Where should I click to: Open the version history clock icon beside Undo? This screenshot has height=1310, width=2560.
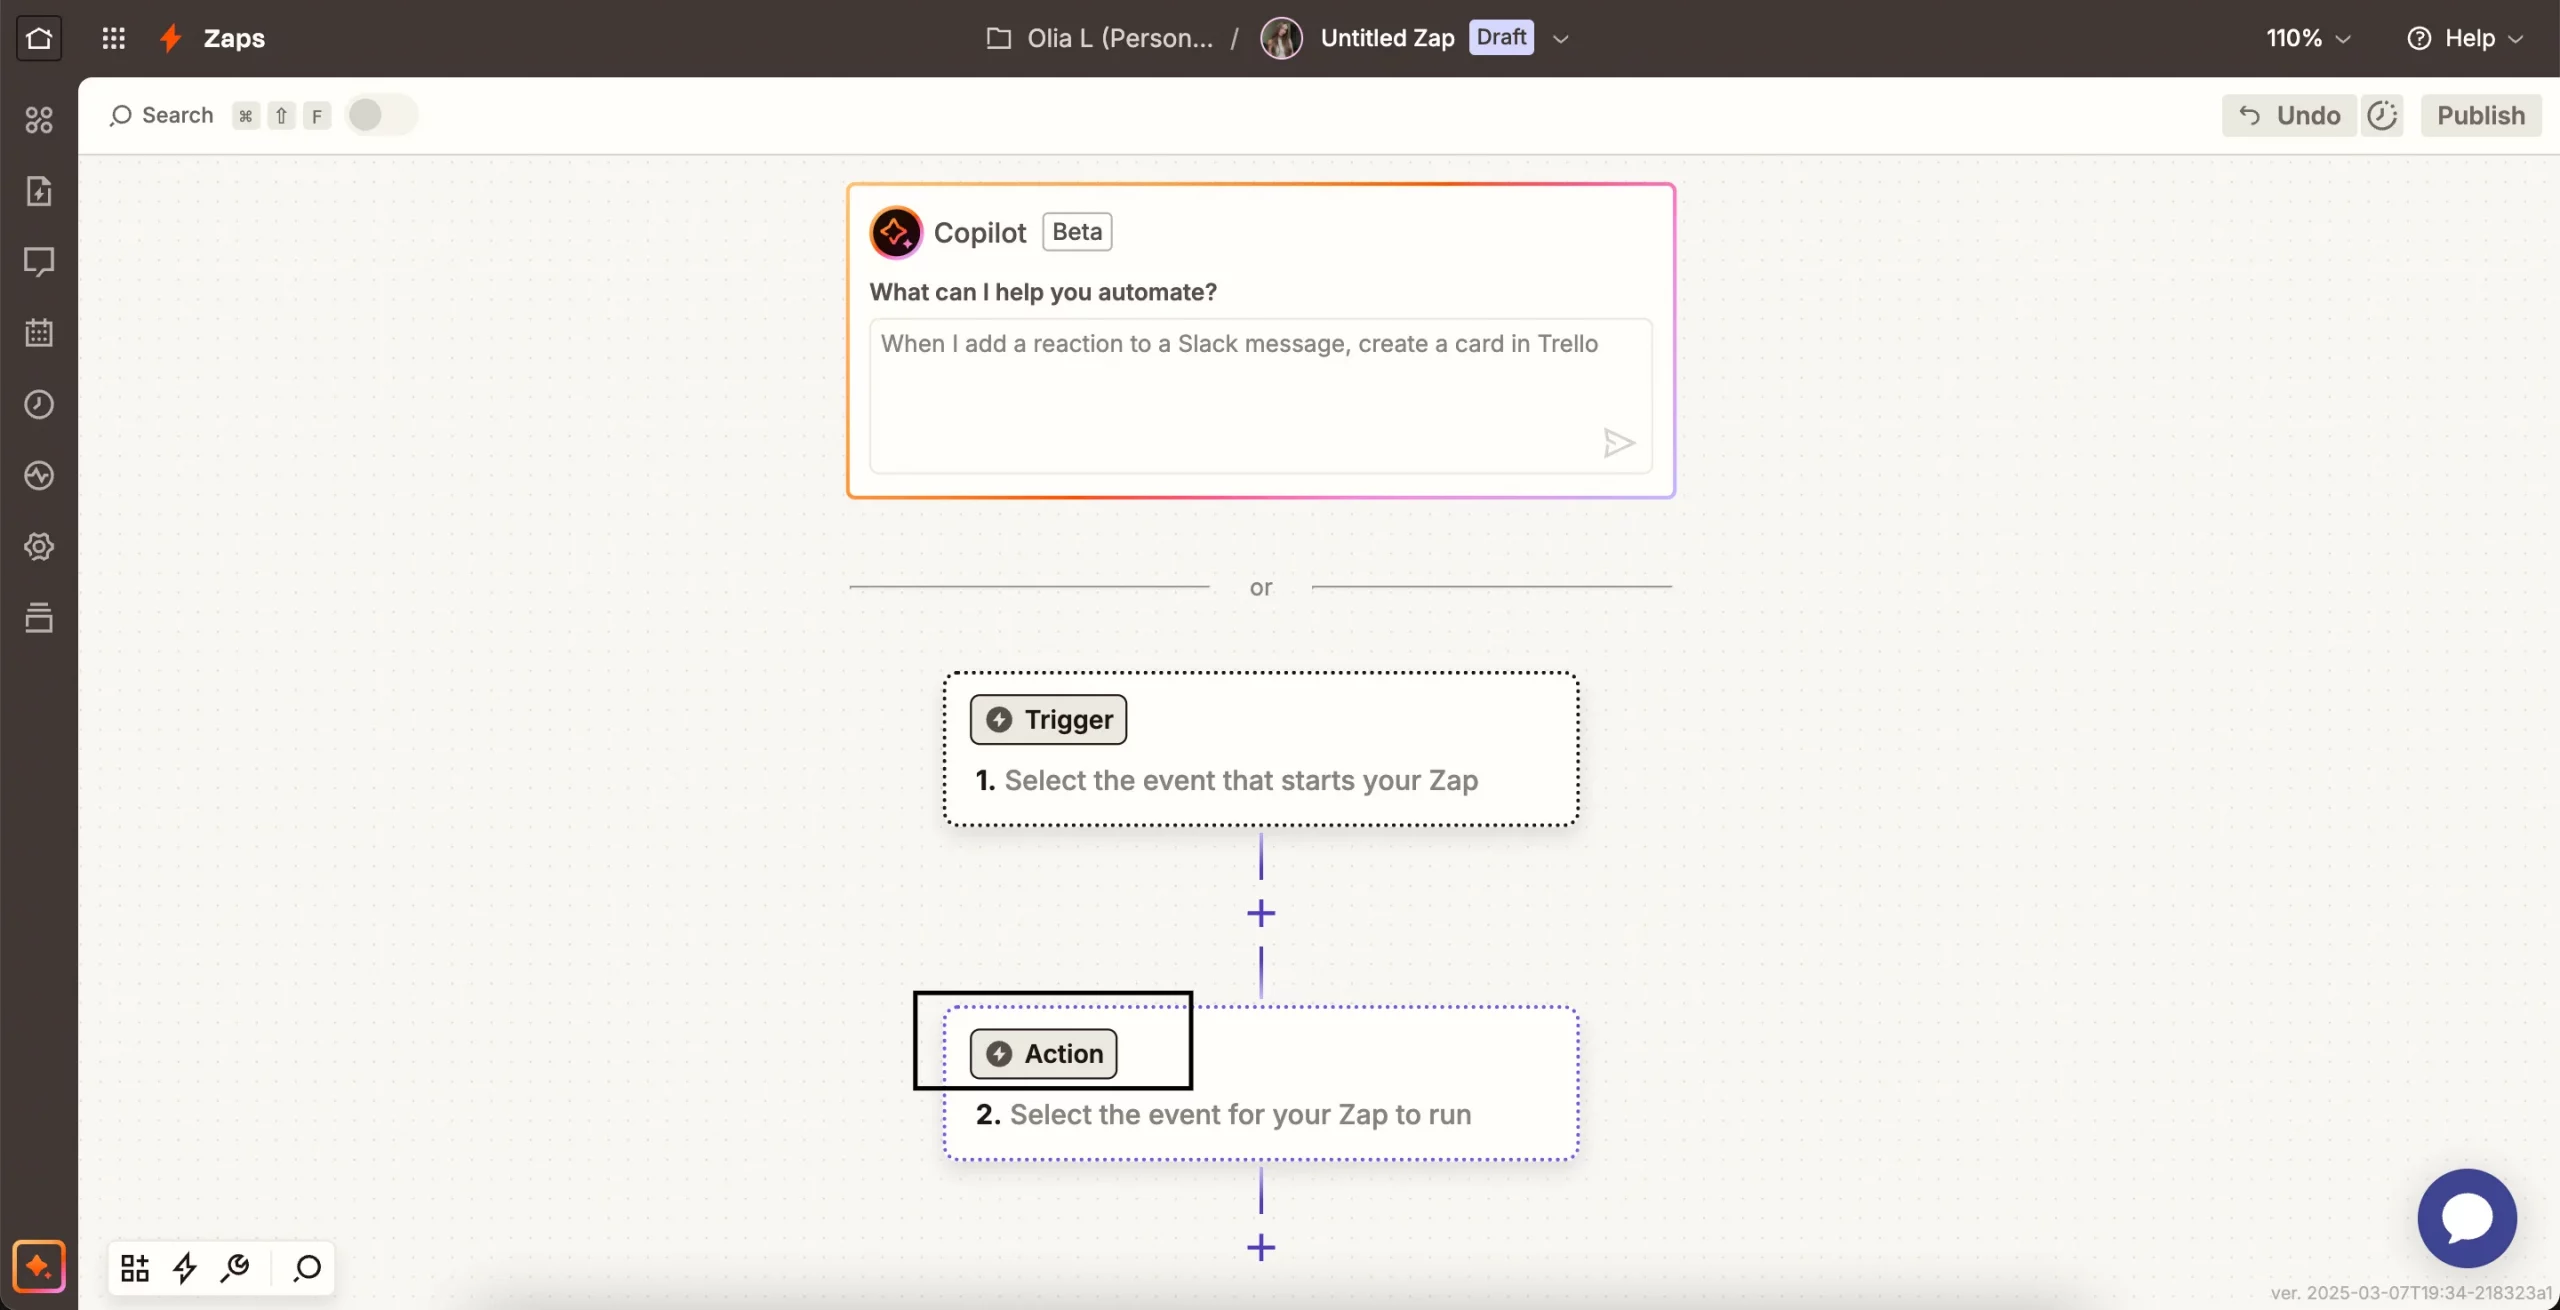tap(2382, 115)
